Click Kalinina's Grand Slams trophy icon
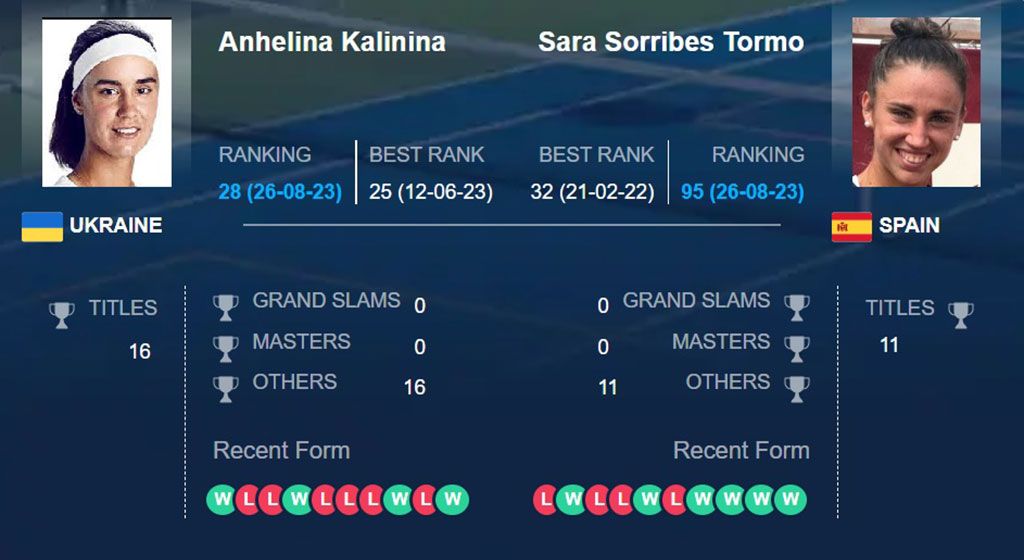1024x560 pixels. [225, 307]
